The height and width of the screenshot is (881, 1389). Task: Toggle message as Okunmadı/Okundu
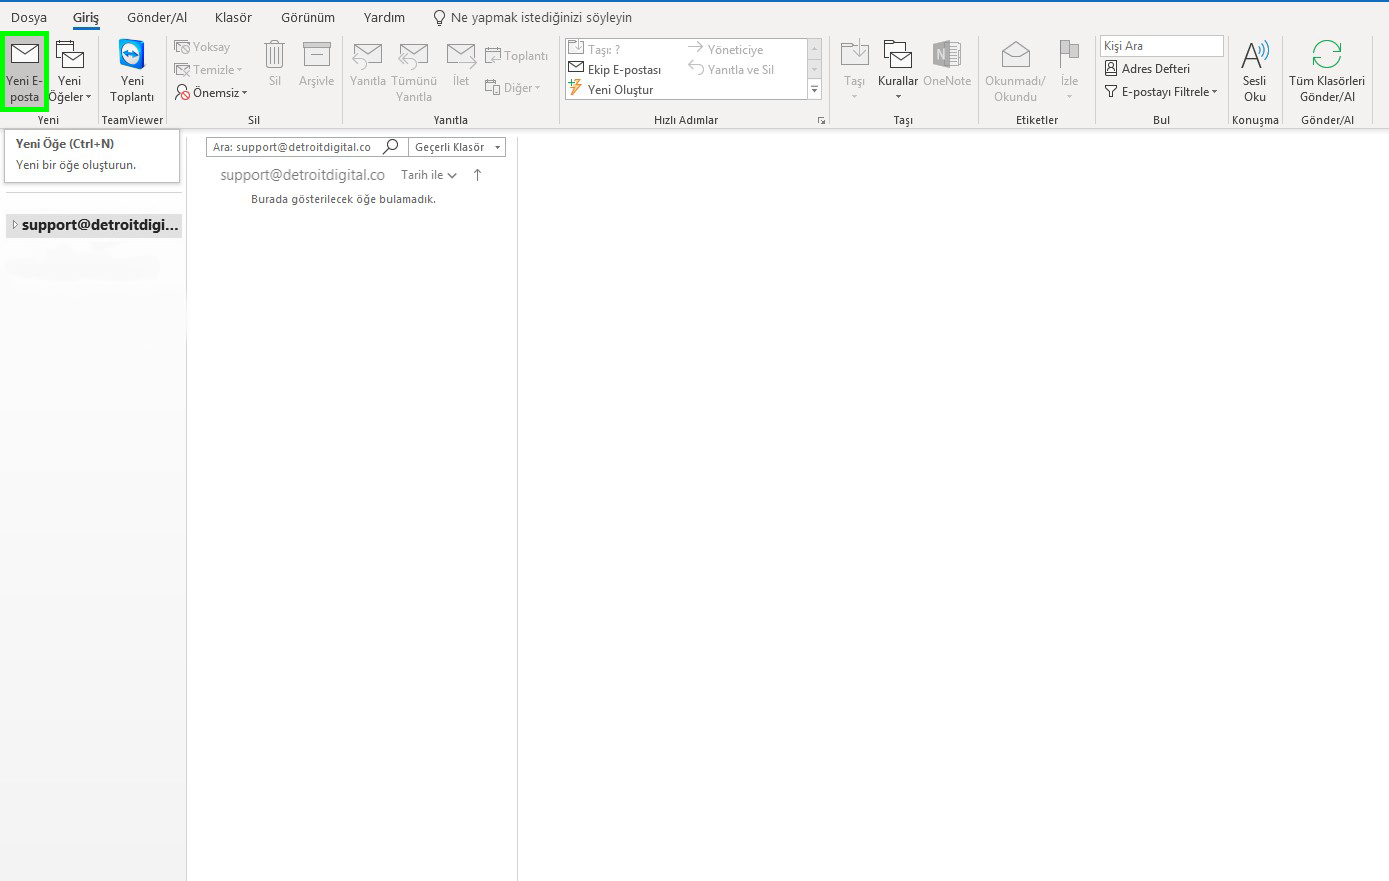1014,68
